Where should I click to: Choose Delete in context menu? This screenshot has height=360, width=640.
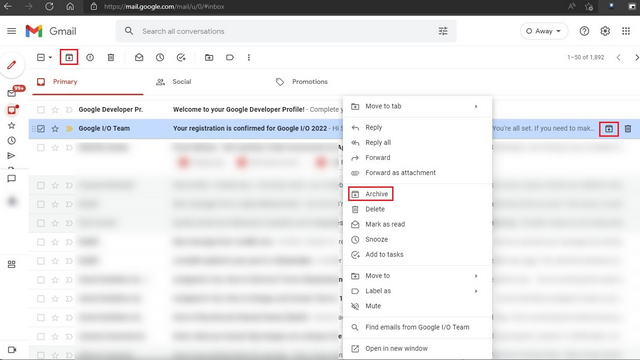coord(418,209)
